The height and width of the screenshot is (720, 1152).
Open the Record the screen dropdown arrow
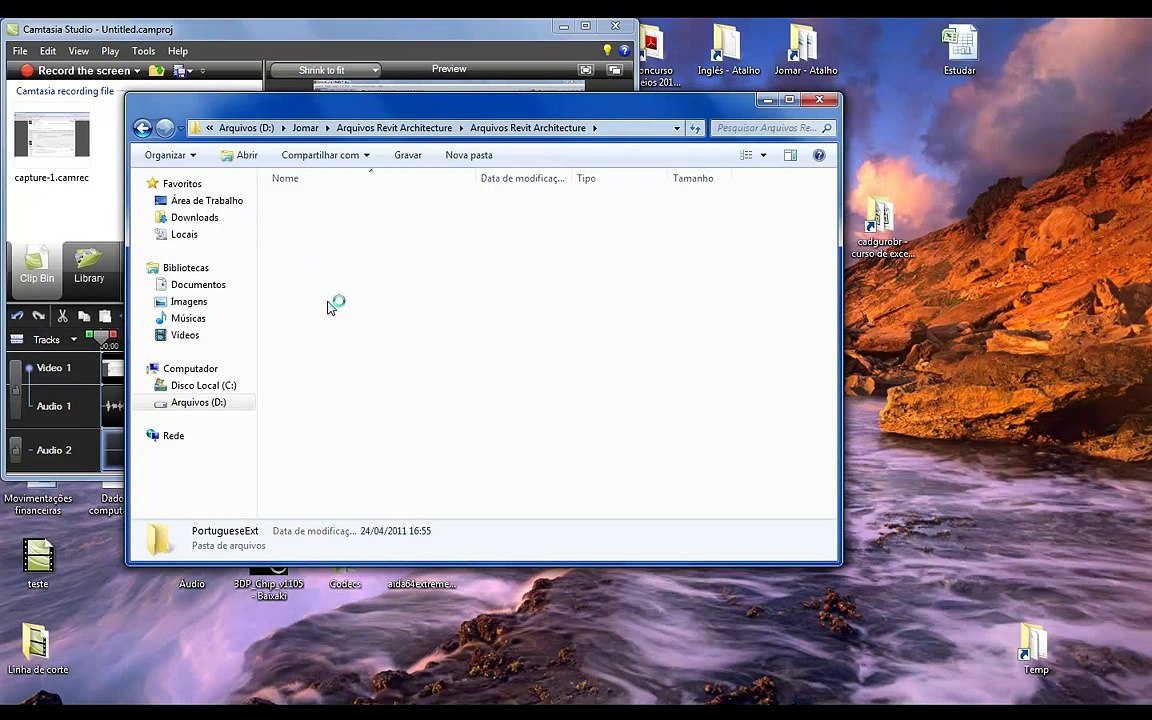137,71
